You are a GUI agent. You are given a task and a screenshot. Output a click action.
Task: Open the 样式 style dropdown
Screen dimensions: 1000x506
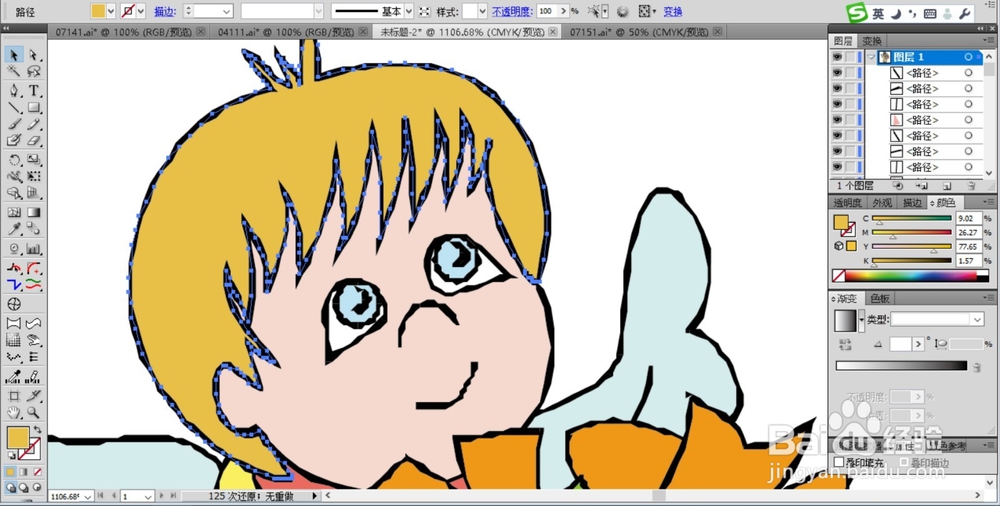[483, 11]
